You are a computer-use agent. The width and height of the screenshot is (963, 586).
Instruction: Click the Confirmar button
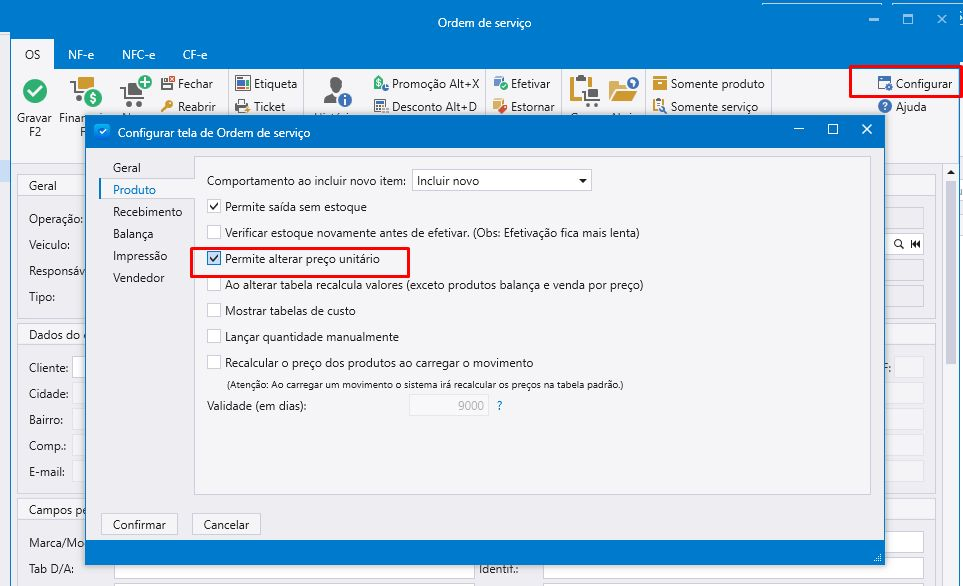point(139,524)
